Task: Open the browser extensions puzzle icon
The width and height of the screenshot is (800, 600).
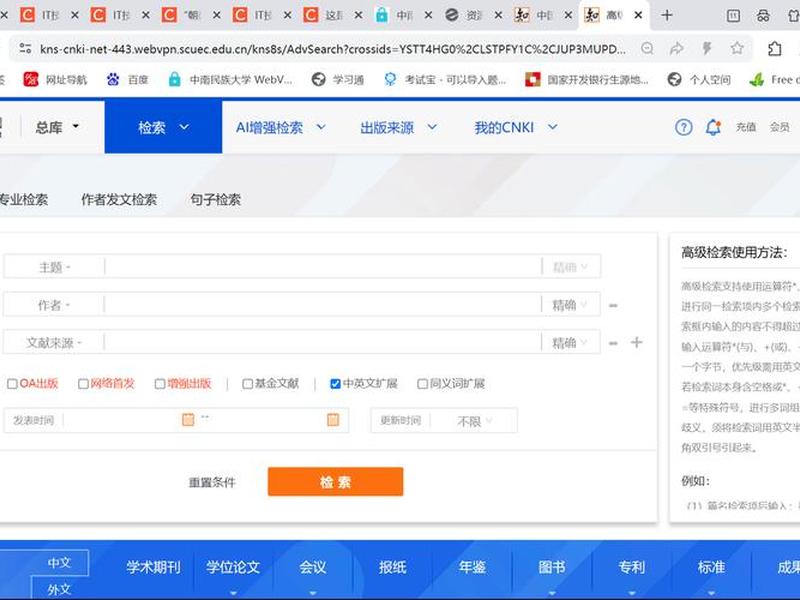Action: (x=774, y=48)
